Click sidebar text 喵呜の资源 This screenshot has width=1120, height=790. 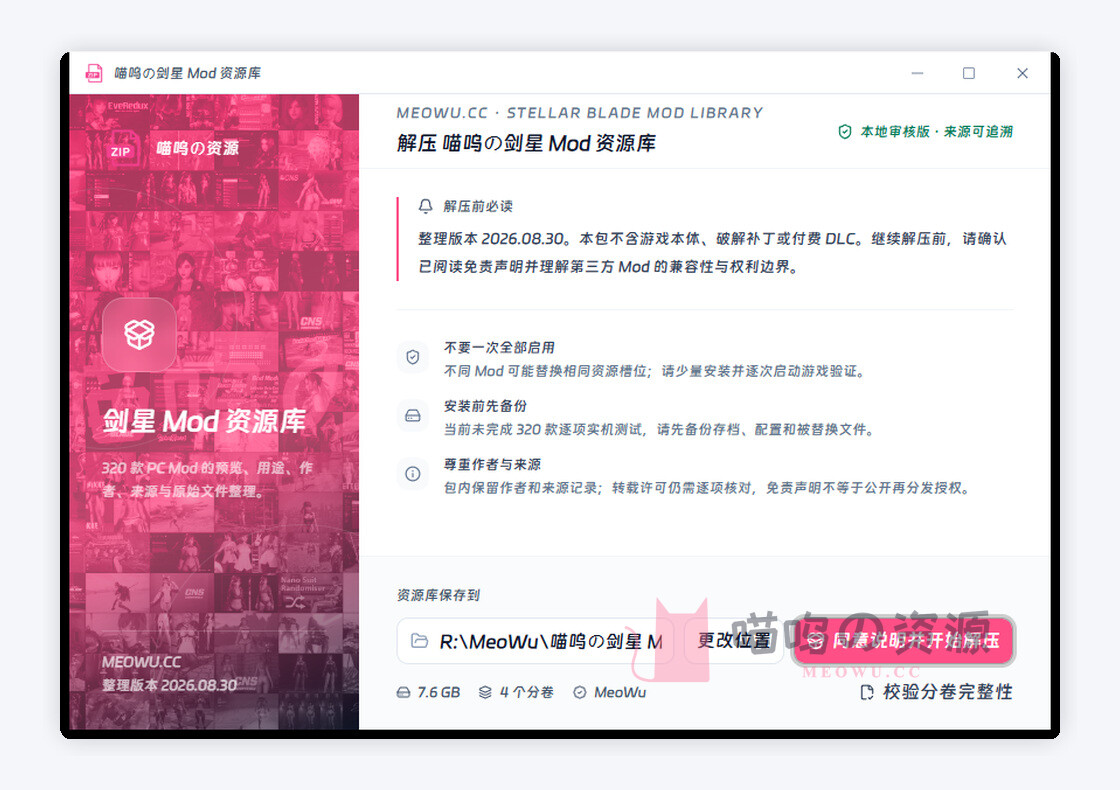click(198, 148)
